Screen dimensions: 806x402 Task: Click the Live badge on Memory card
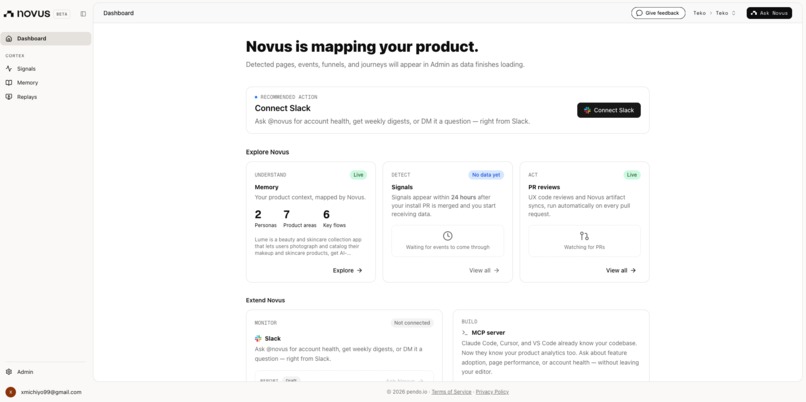click(358, 175)
